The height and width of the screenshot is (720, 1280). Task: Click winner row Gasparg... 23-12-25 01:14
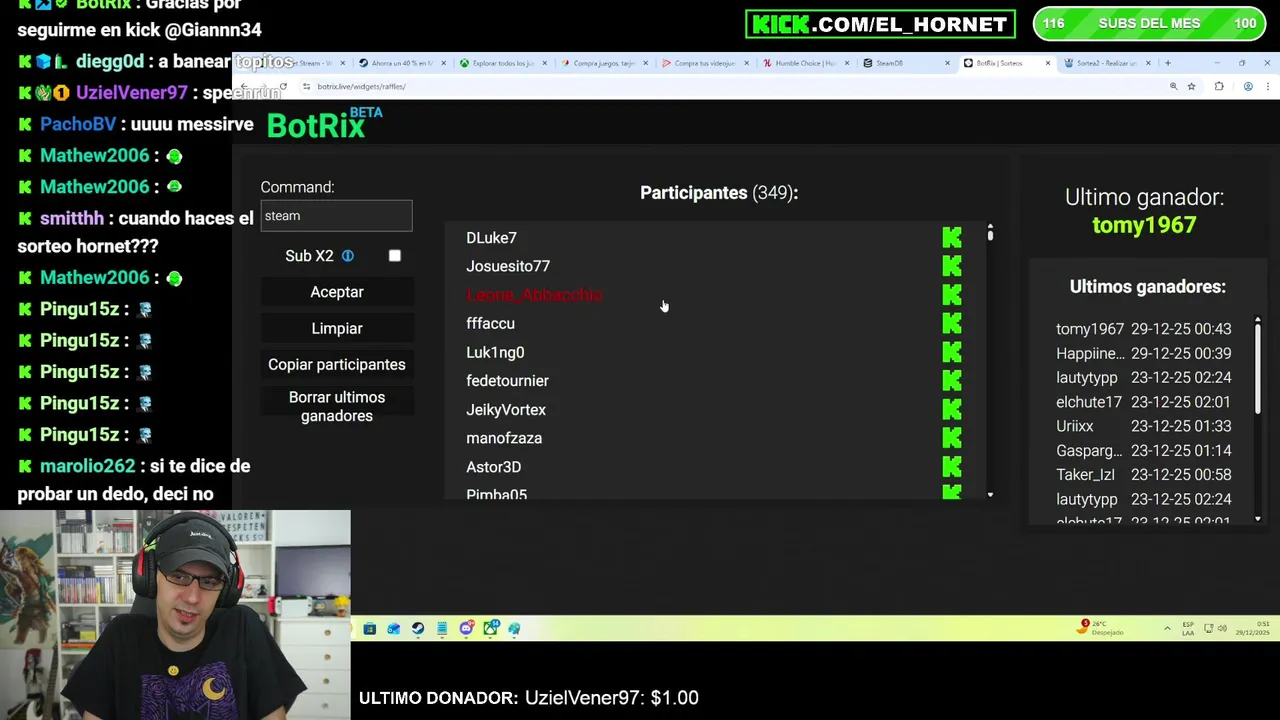[x=1144, y=451]
